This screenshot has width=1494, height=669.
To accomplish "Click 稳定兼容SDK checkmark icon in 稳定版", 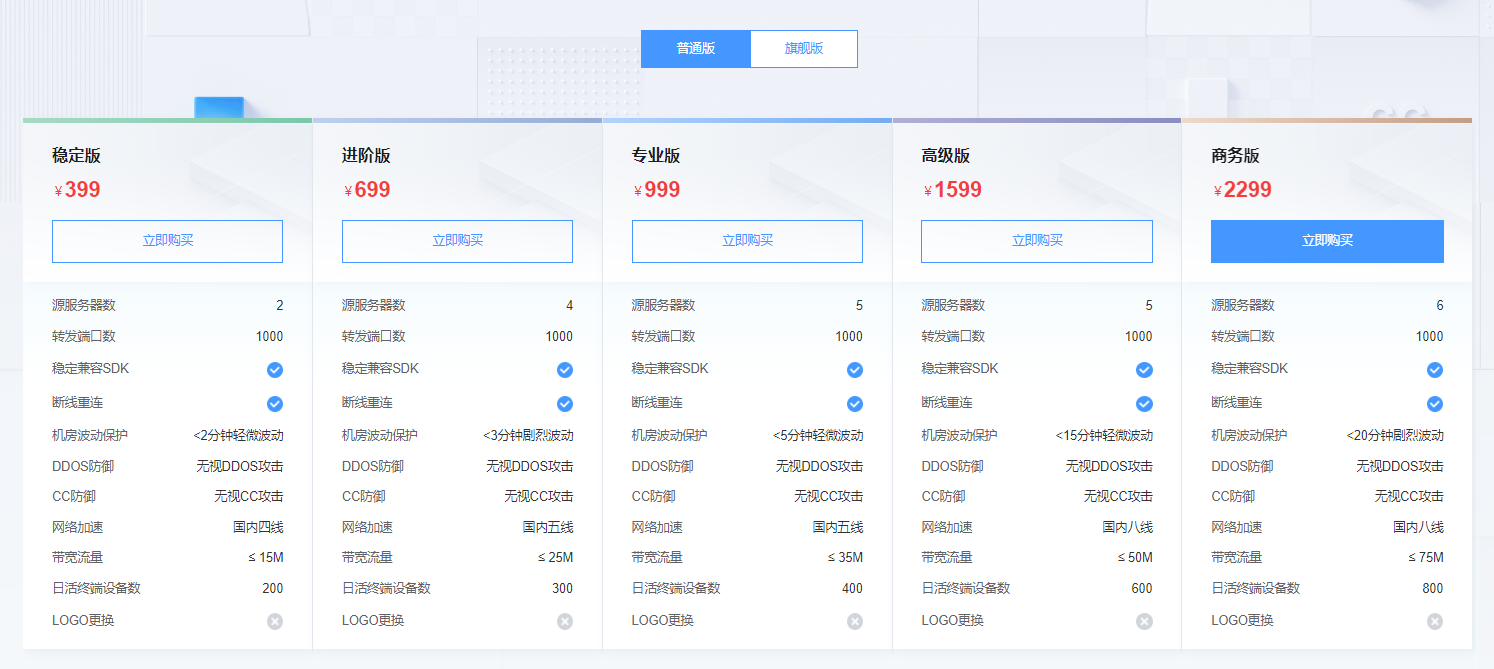I will click(275, 370).
